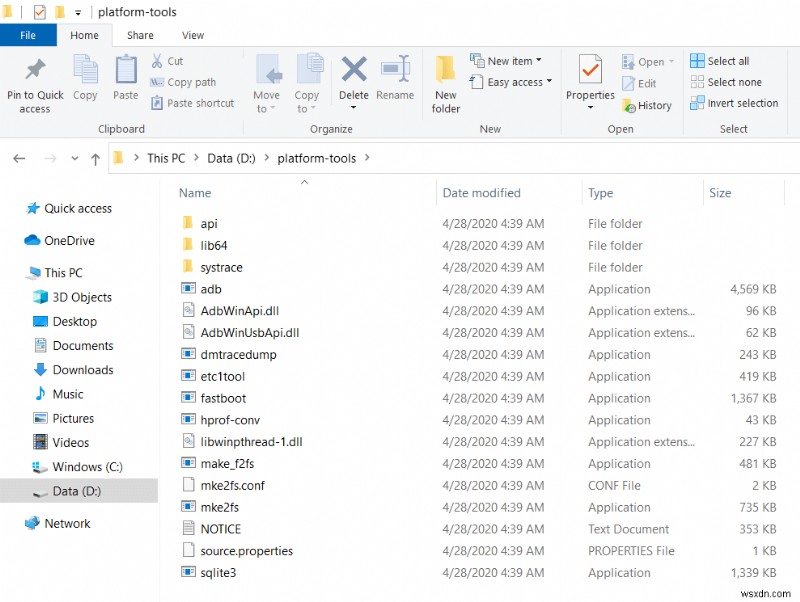Image resolution: width=800 pixels, height=602 pixels.
Task: Click the Paste shortcut option
Action: (x=192, y=103)
